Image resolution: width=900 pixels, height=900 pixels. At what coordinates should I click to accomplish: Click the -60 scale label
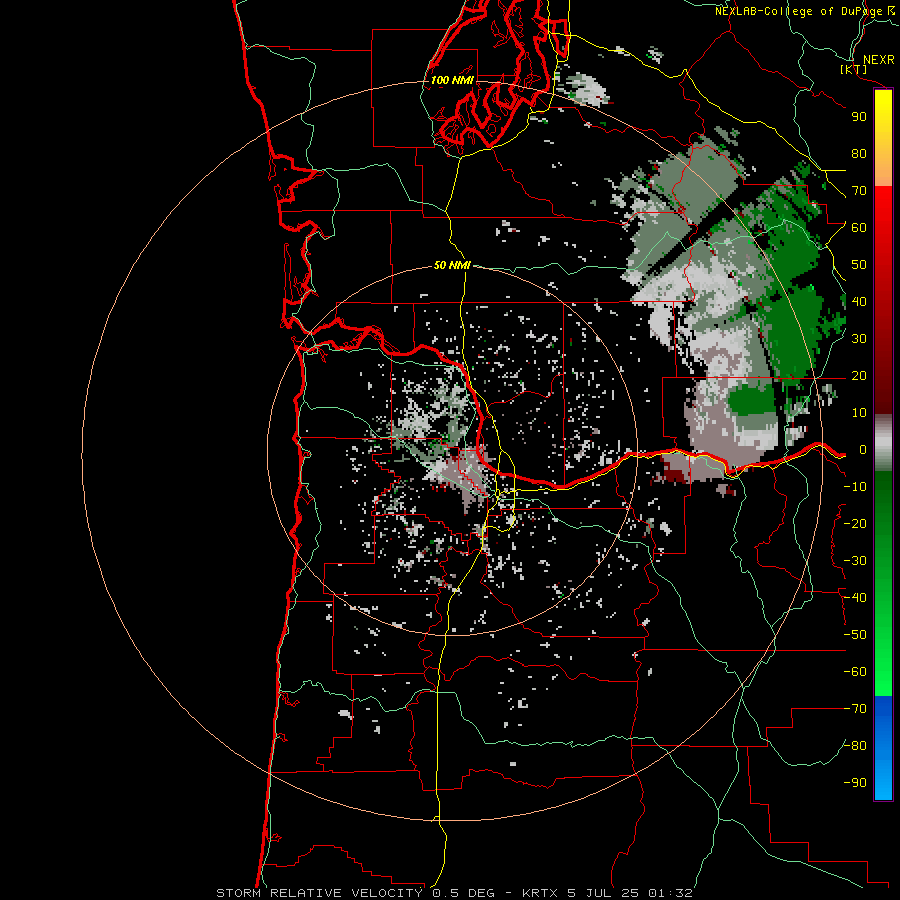(855, 672)
